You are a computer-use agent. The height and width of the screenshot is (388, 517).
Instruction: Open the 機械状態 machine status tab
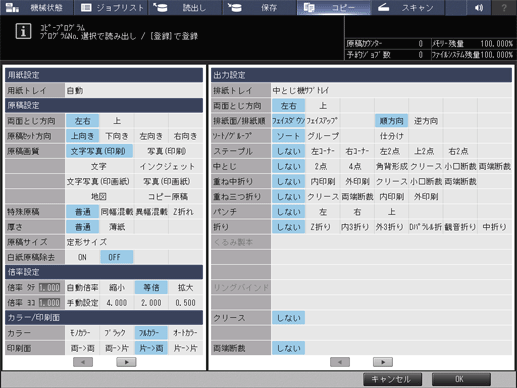coord(37,7)
